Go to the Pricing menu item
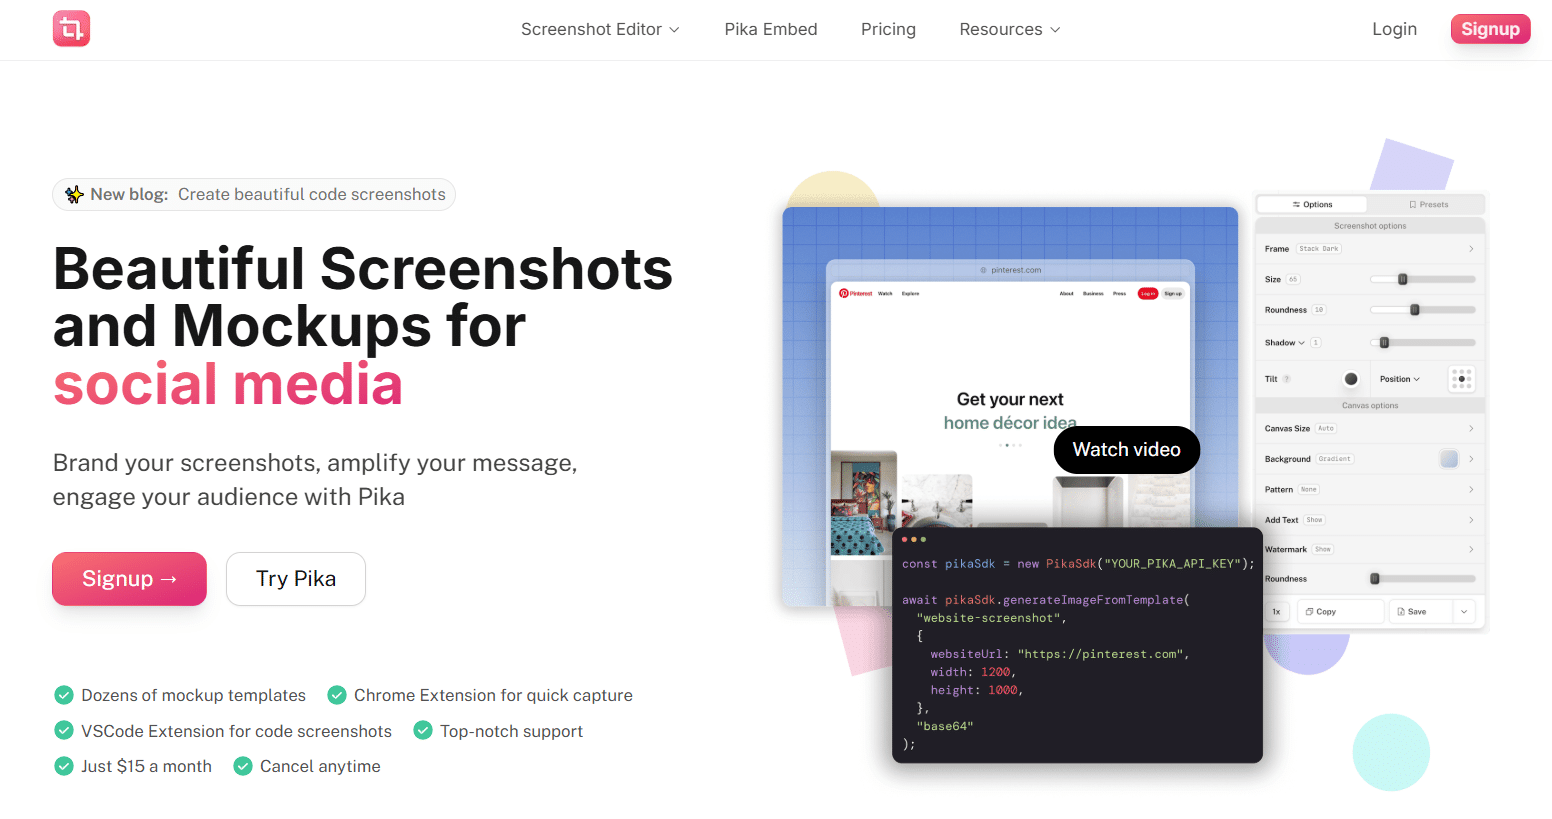The image size is (1552, 819). point(888,30)
